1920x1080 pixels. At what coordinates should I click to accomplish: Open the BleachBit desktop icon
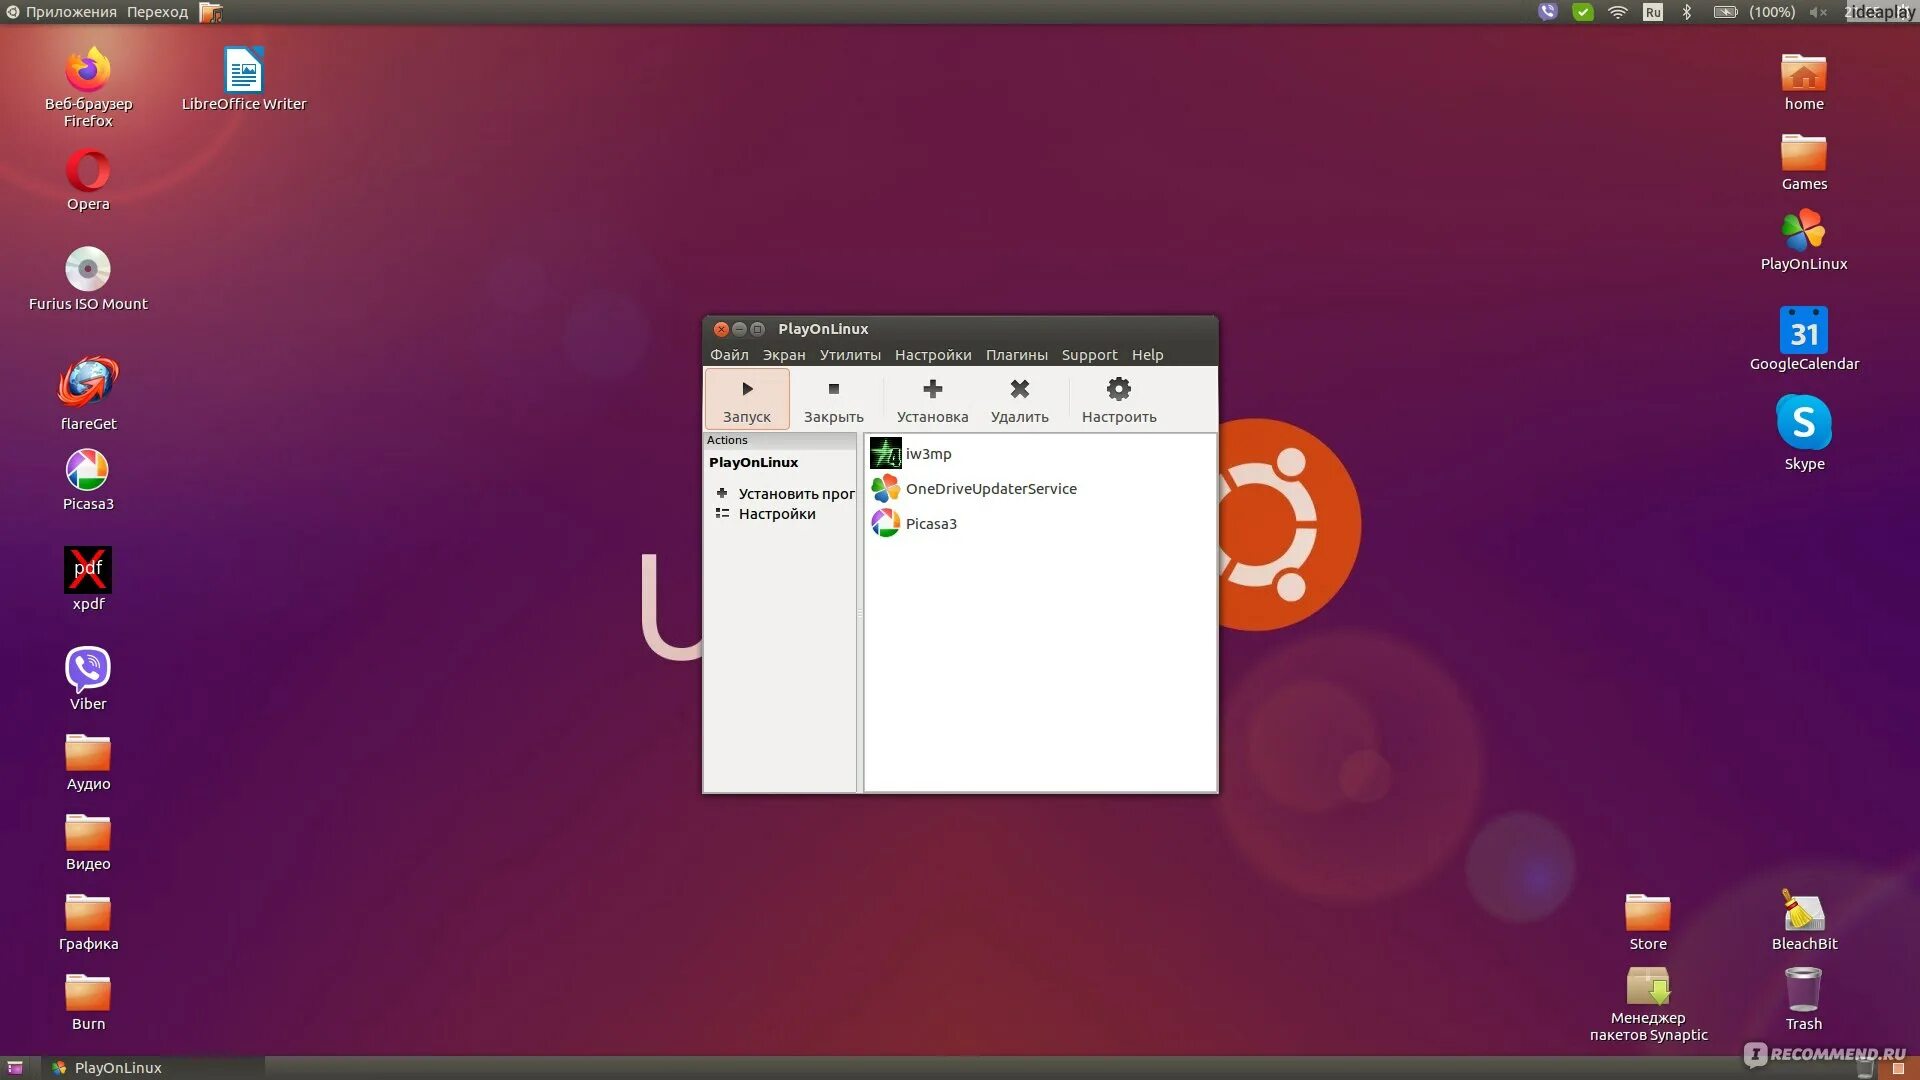click(x=1804, y=920)
